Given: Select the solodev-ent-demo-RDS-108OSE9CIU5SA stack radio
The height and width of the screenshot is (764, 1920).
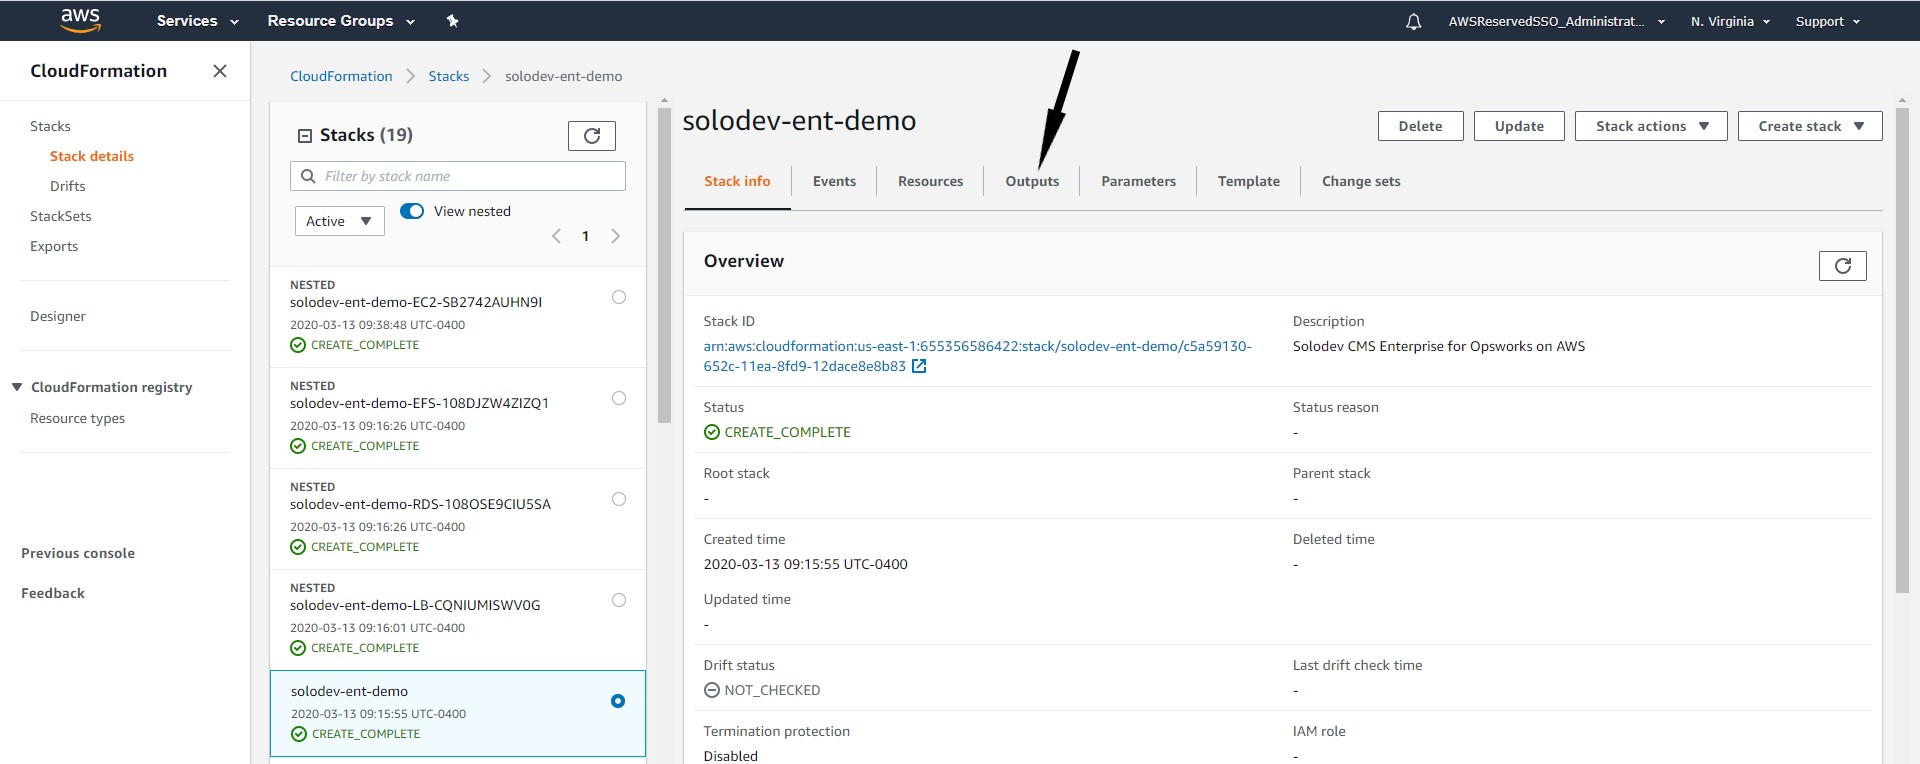Looking at the screenshot, I should tap(619, 499).
